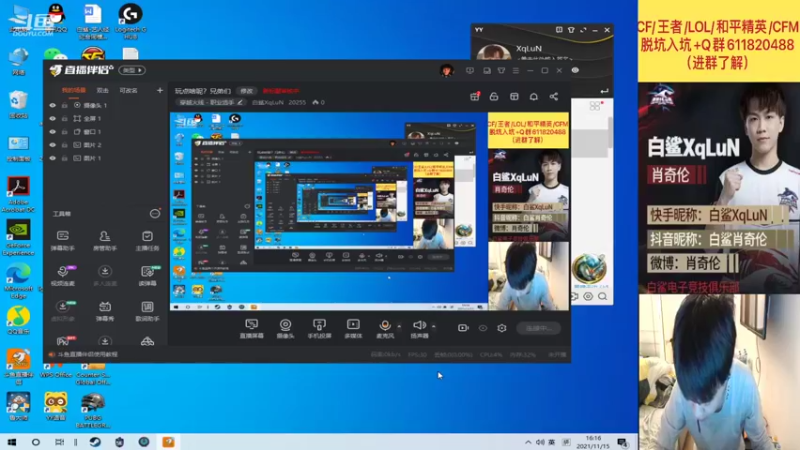Open the 弹幕助手 tool
The width and height of the screenshot is (800, 450).
coord(63,241)
